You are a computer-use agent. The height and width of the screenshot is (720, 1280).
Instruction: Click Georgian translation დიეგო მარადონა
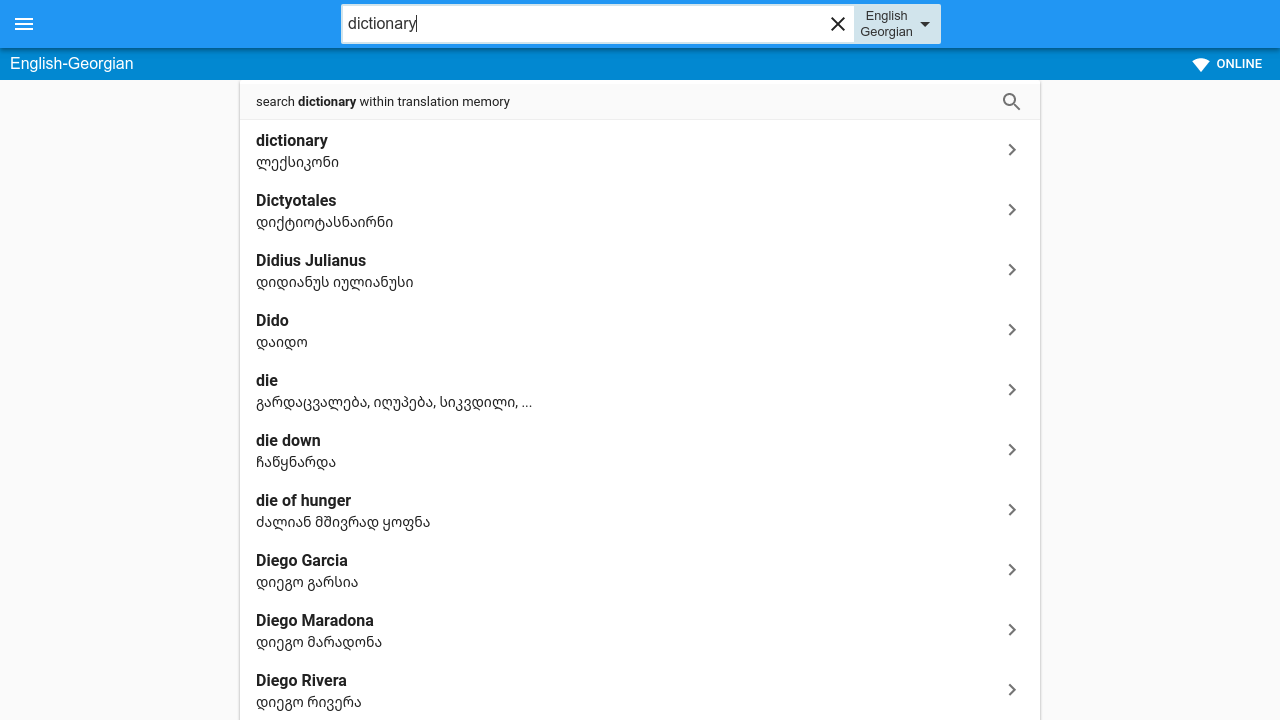click(x=319, y=643)
